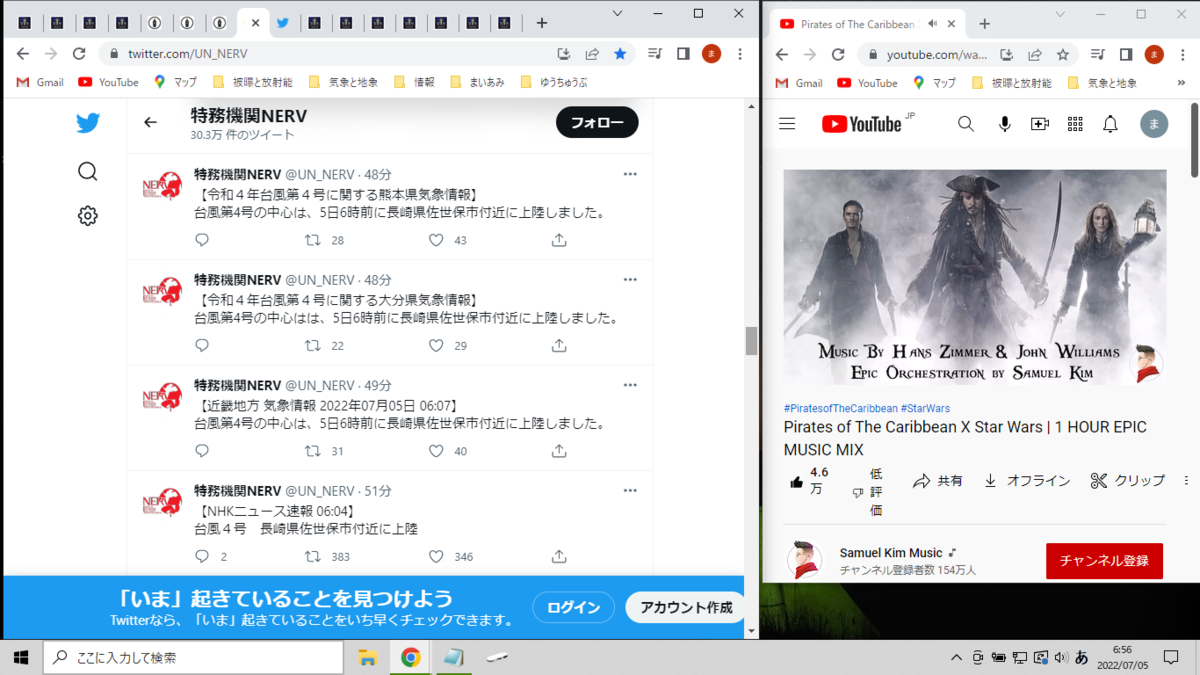Start YouTube voice search microphone
This screenshot has height=675, width=1200.
(1004, 124)
